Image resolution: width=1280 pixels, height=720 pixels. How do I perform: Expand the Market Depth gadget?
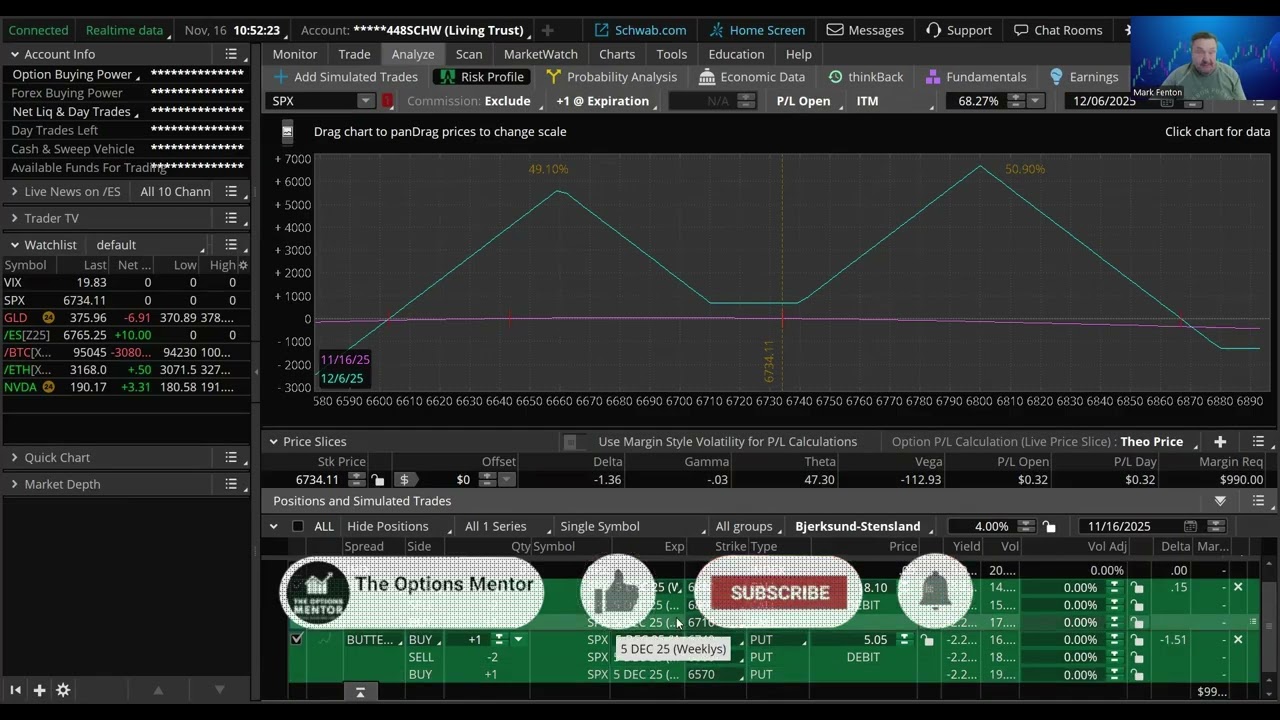coord(14,484)
